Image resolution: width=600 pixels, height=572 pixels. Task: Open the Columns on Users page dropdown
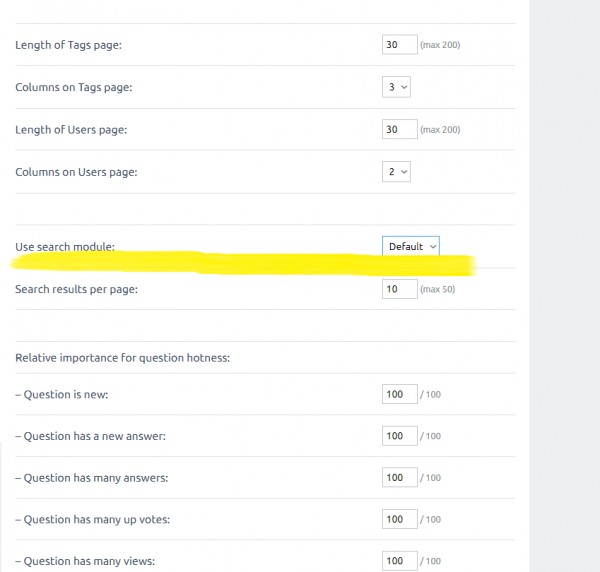(x=398, y=171)
